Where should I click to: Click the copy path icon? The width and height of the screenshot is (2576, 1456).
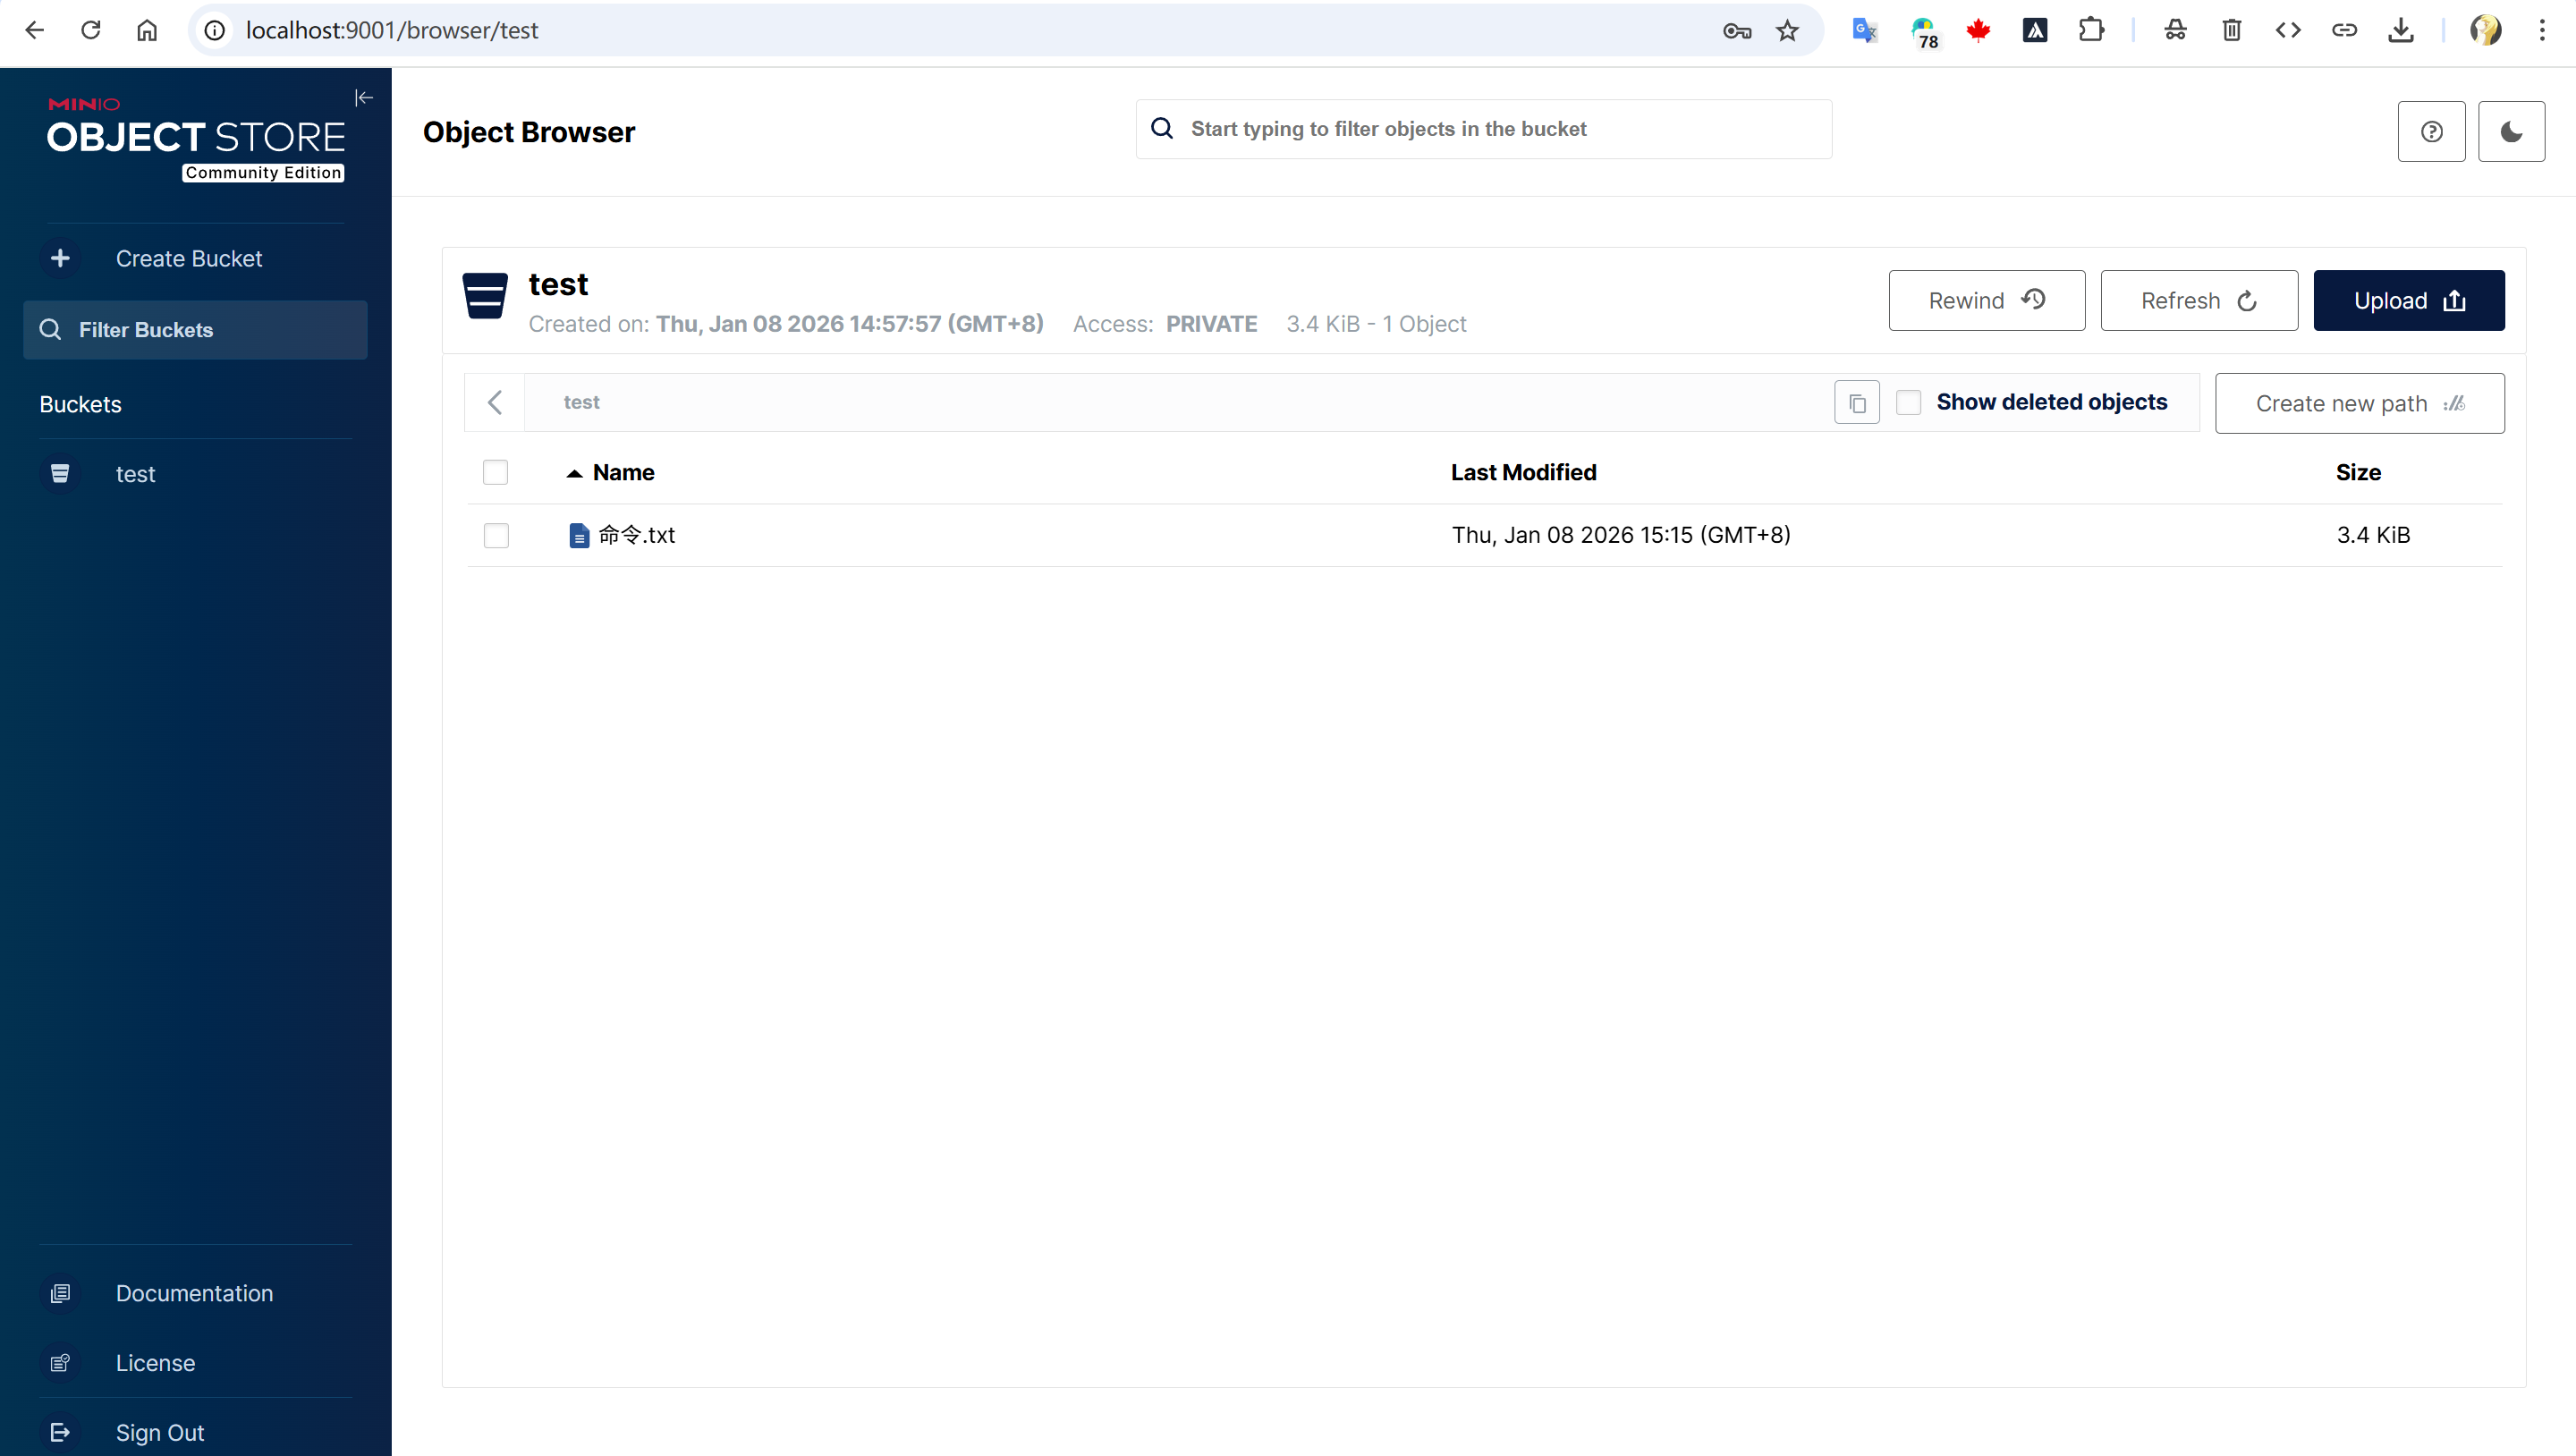(x=1857, y=403)
